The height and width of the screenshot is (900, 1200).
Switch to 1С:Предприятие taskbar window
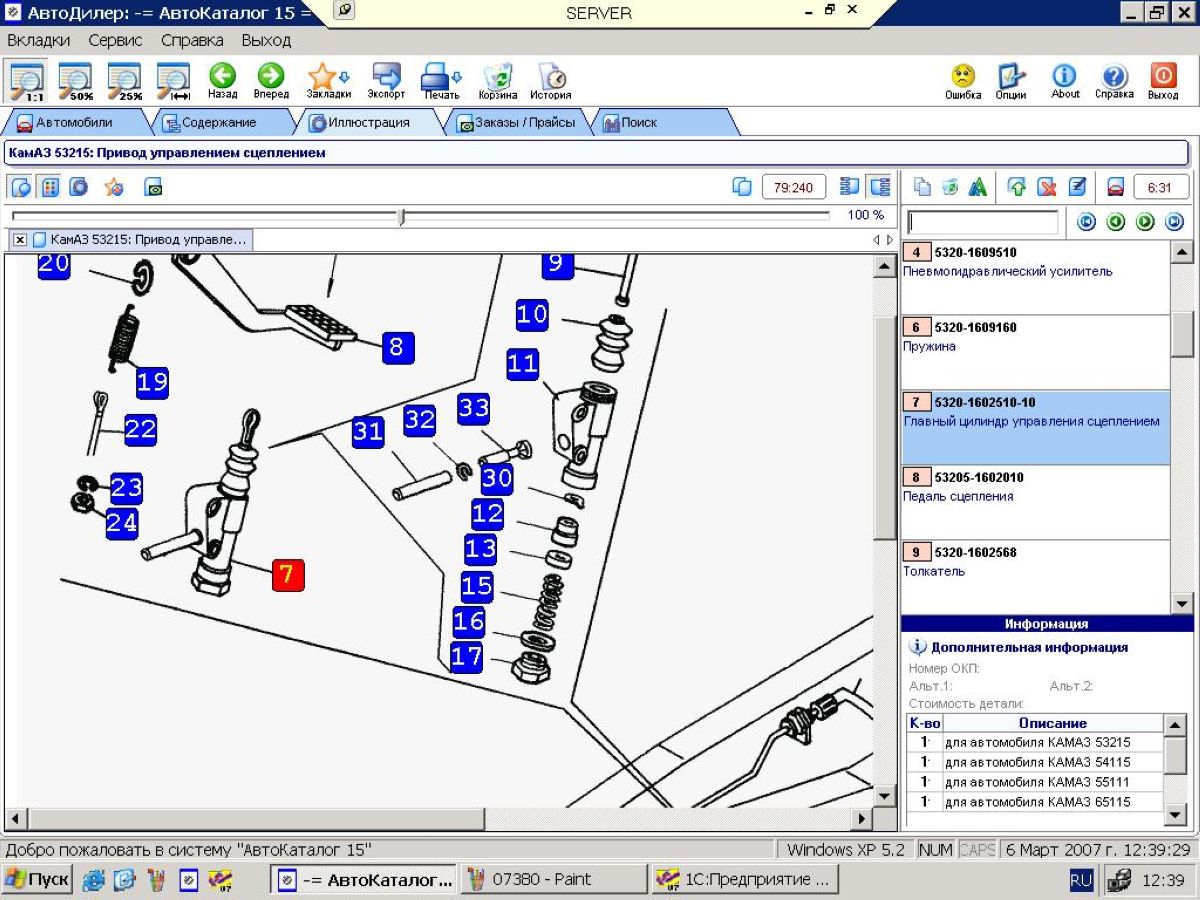click(743, 880)
